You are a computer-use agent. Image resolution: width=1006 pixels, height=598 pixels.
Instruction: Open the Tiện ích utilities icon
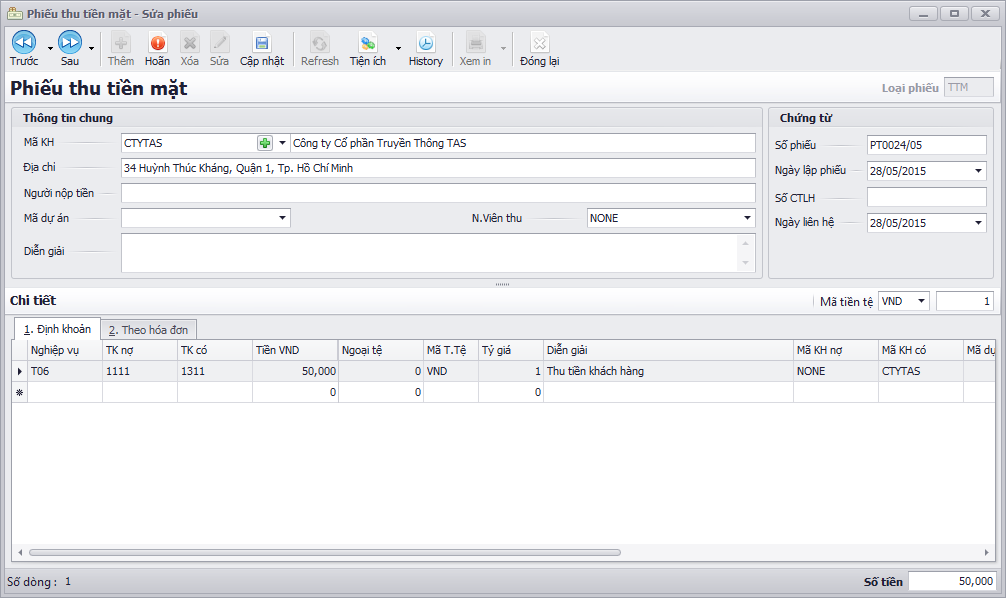368,43
